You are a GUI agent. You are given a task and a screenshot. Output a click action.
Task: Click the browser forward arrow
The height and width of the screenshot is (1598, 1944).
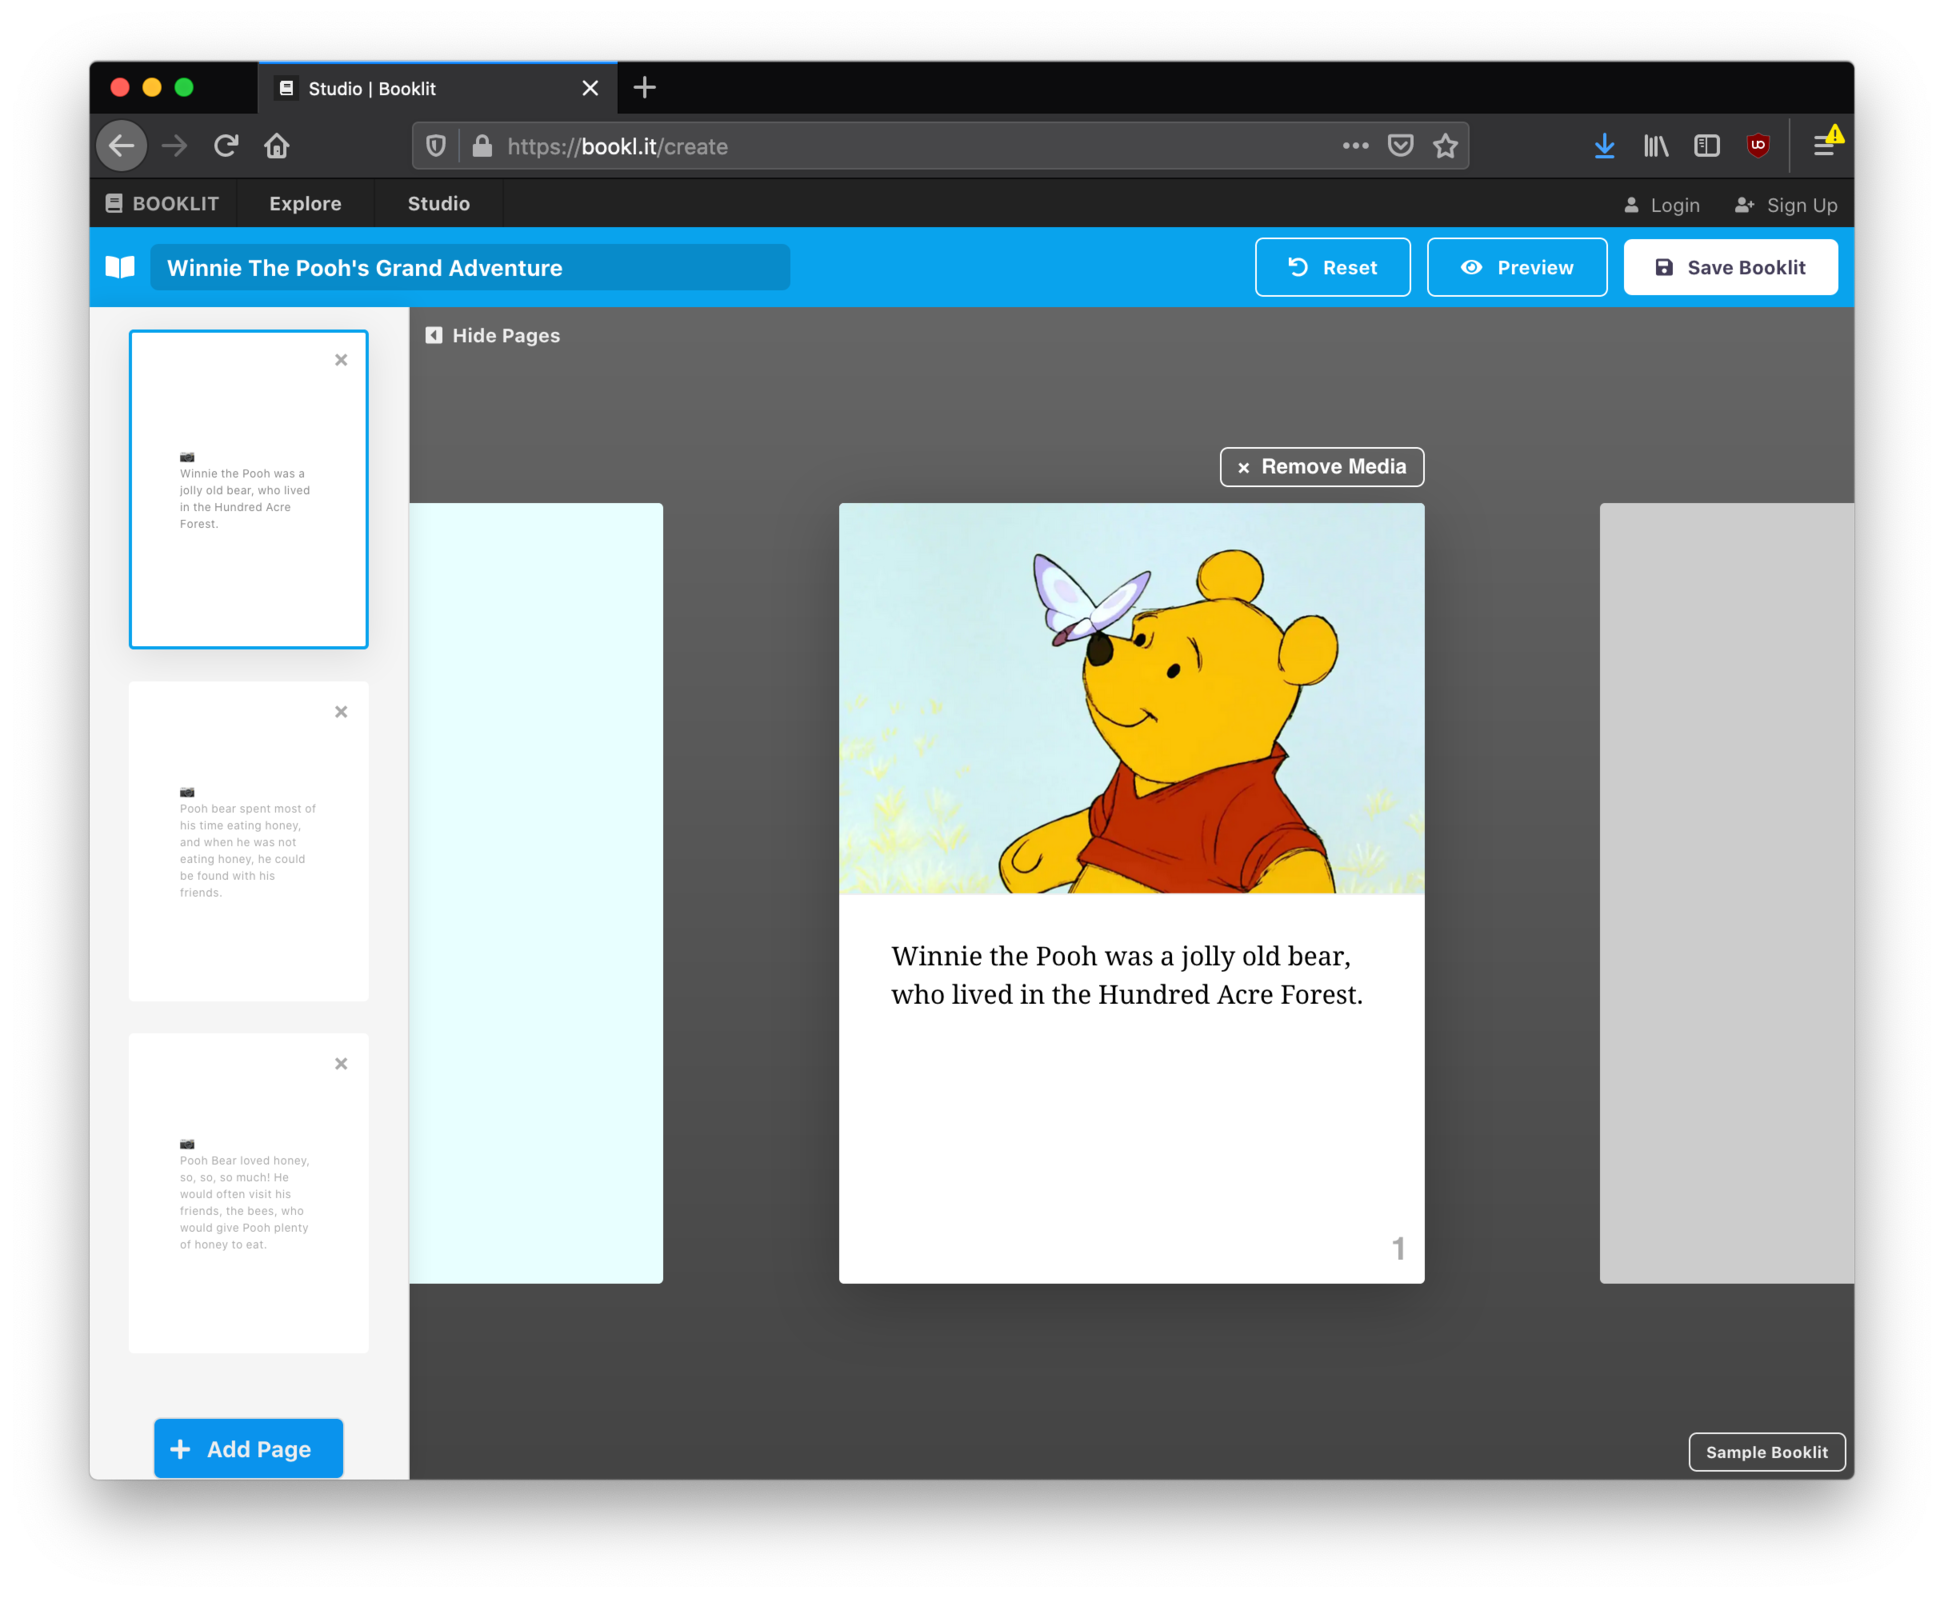(174, 146)
